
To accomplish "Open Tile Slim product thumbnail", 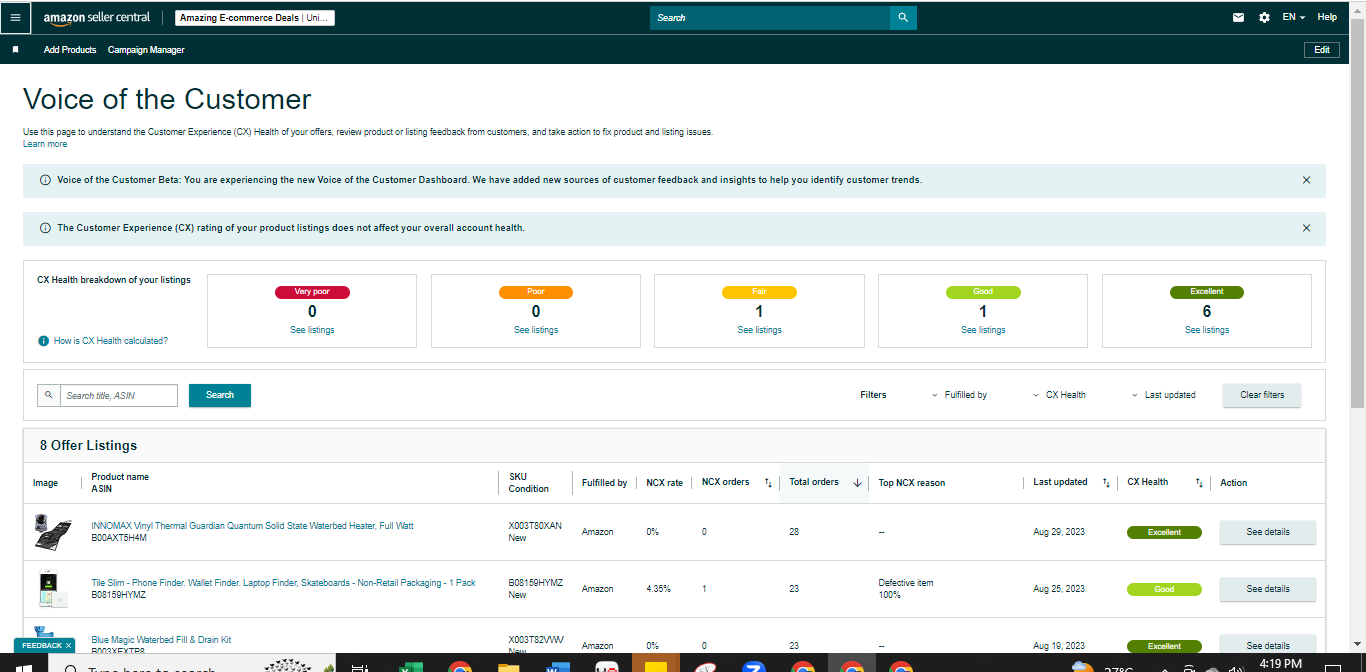I will point(53,589).
